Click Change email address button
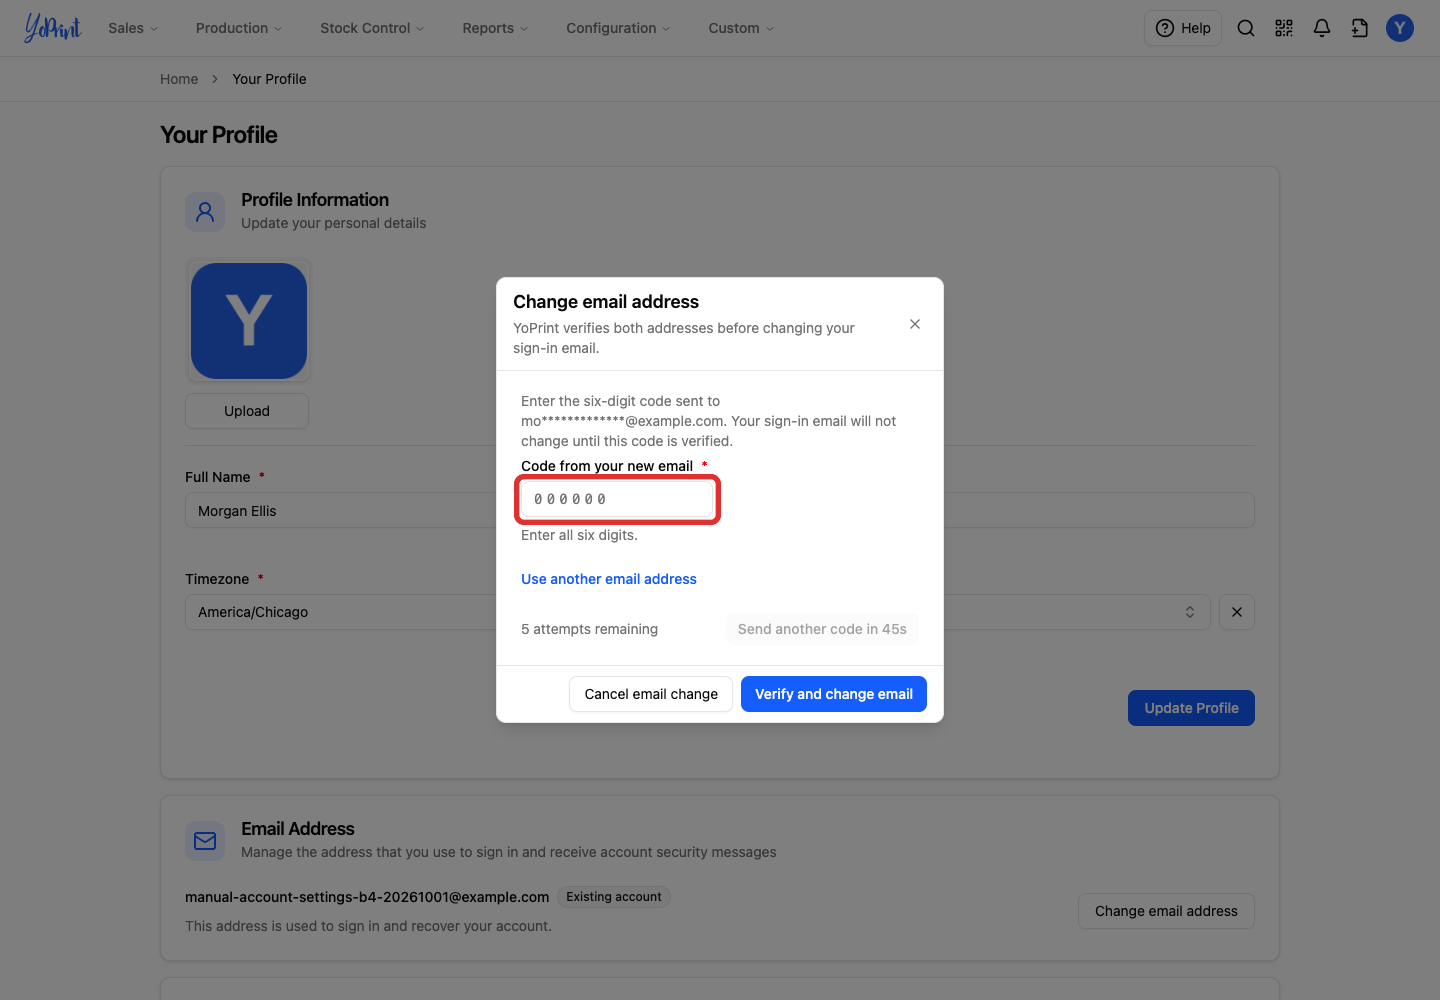Screen dimensions: 1440x1000 click(1166, 911)
